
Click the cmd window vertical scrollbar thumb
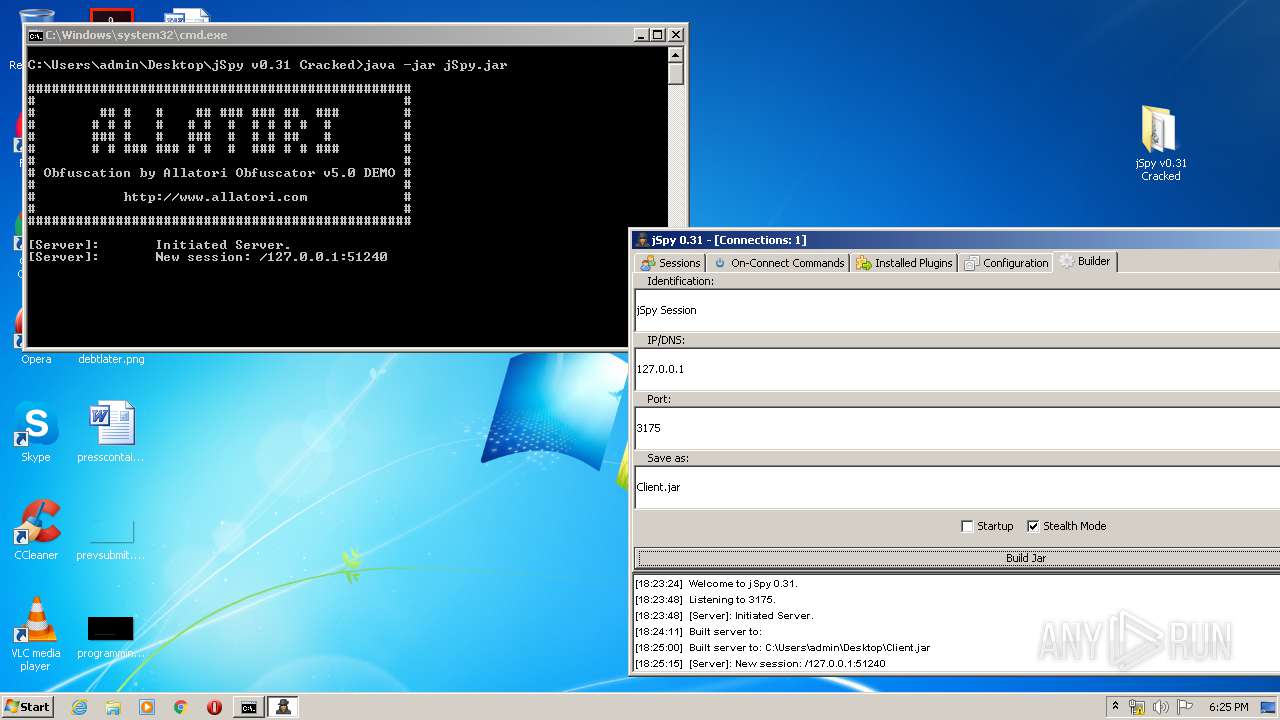coord(676,74)
